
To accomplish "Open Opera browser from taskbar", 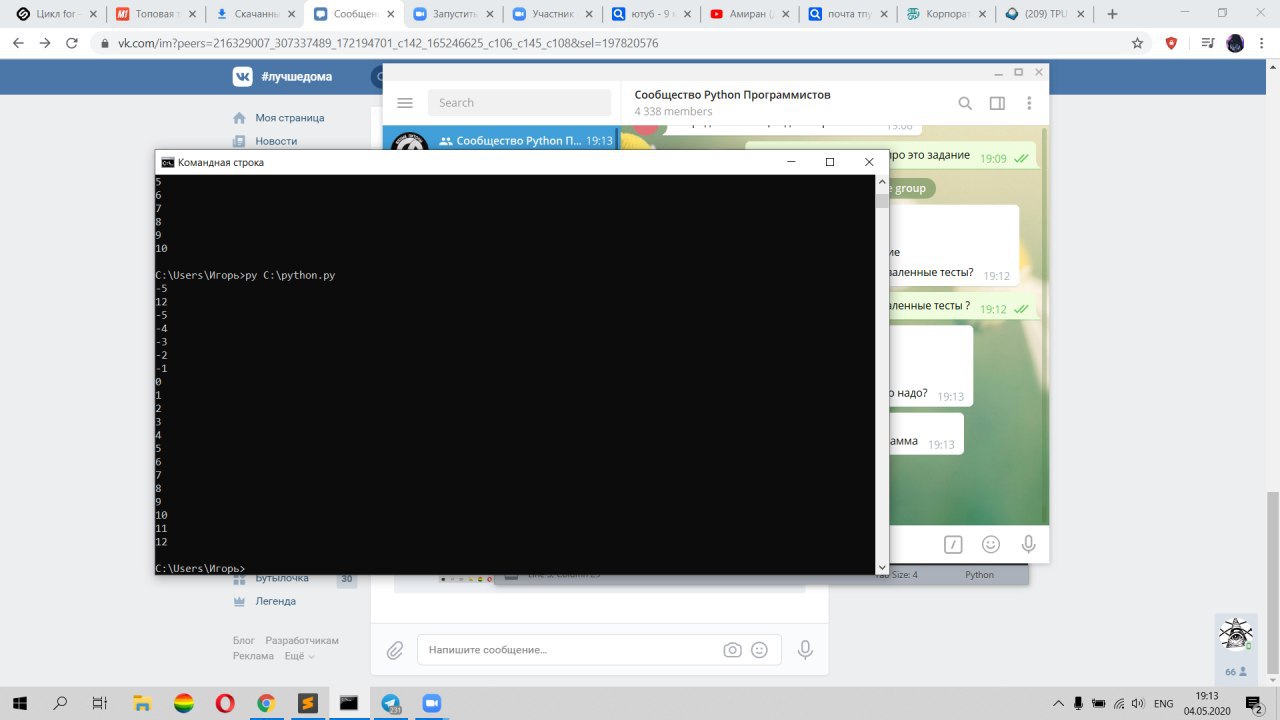I will pyautogui.click(x=225, y=703).
